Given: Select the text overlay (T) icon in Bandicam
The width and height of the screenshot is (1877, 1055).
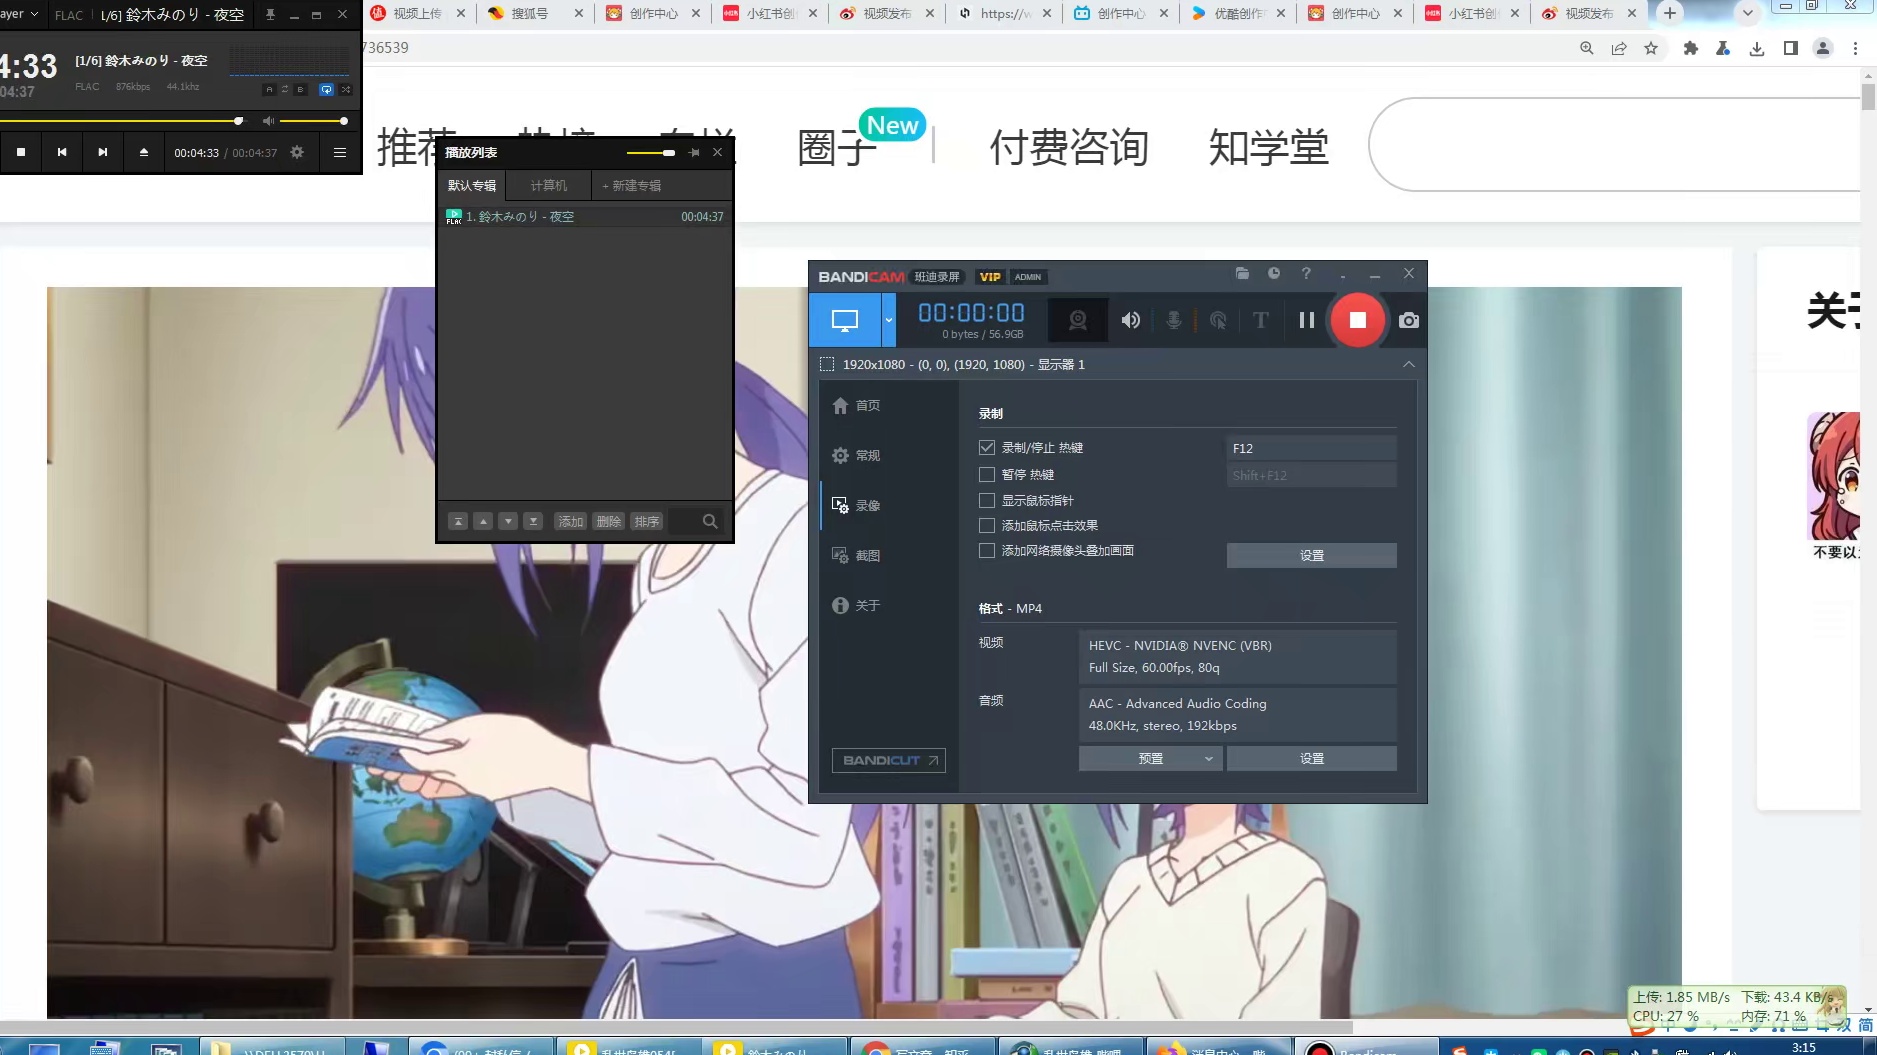Looking at the screenshot, I should [x=1259, y=319].
